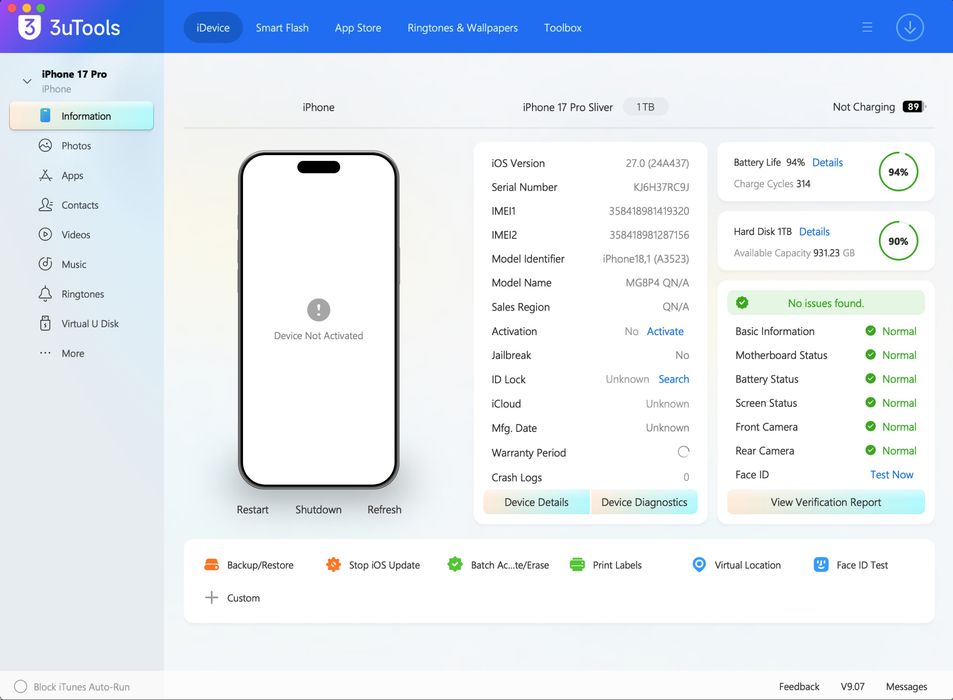
Task: Open Battery Life Details link
Action: click(827, 162)
